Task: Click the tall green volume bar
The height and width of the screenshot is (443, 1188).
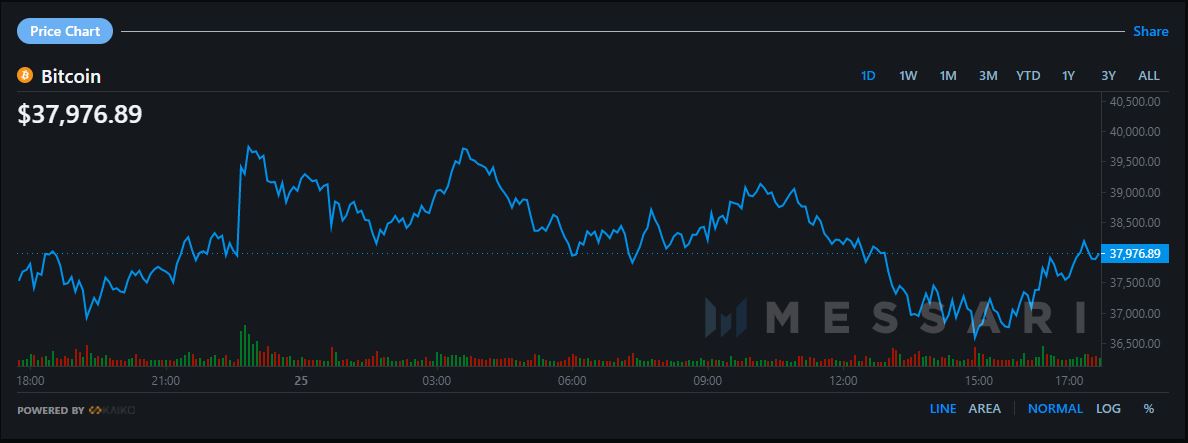Action: click(243, 346)
